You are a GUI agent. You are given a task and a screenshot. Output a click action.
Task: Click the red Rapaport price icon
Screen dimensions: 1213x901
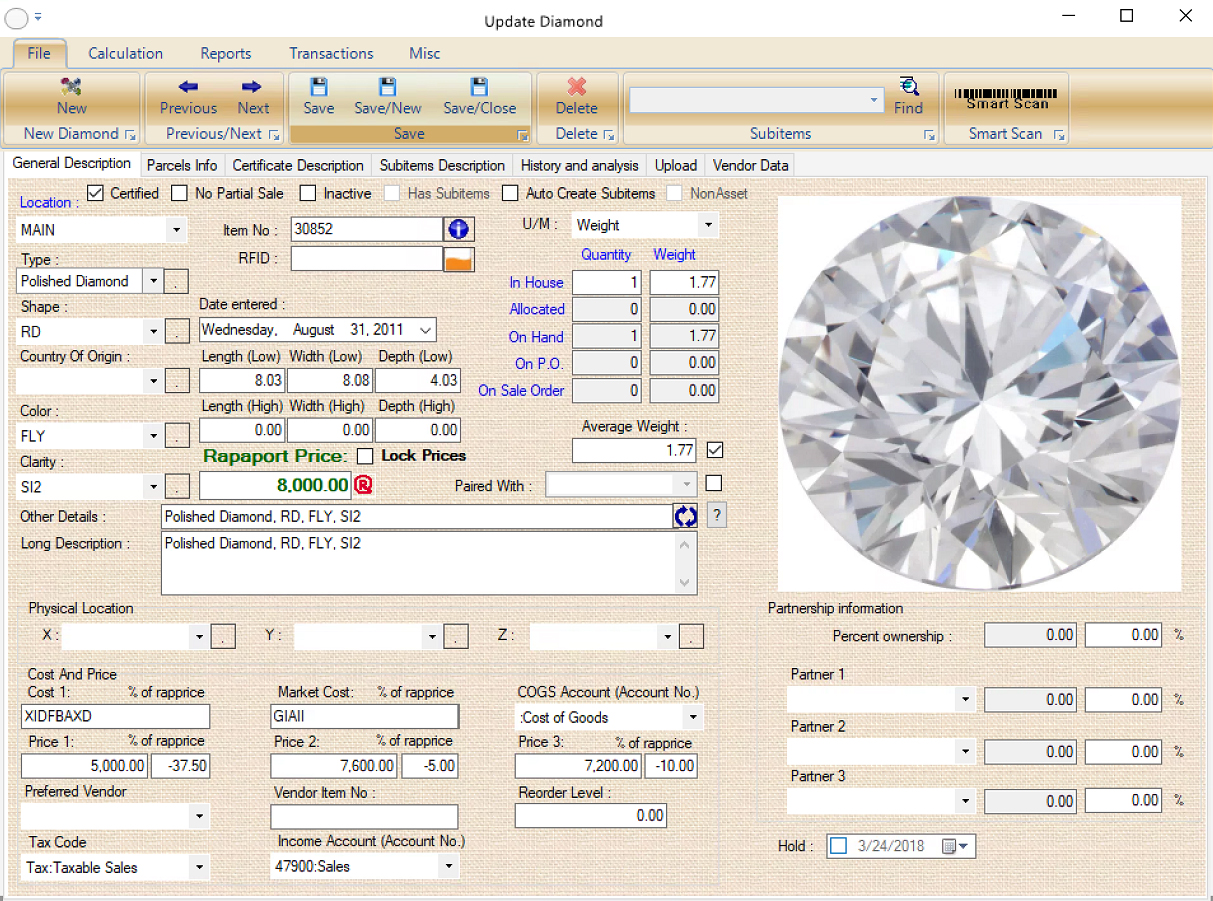[362, 485]
